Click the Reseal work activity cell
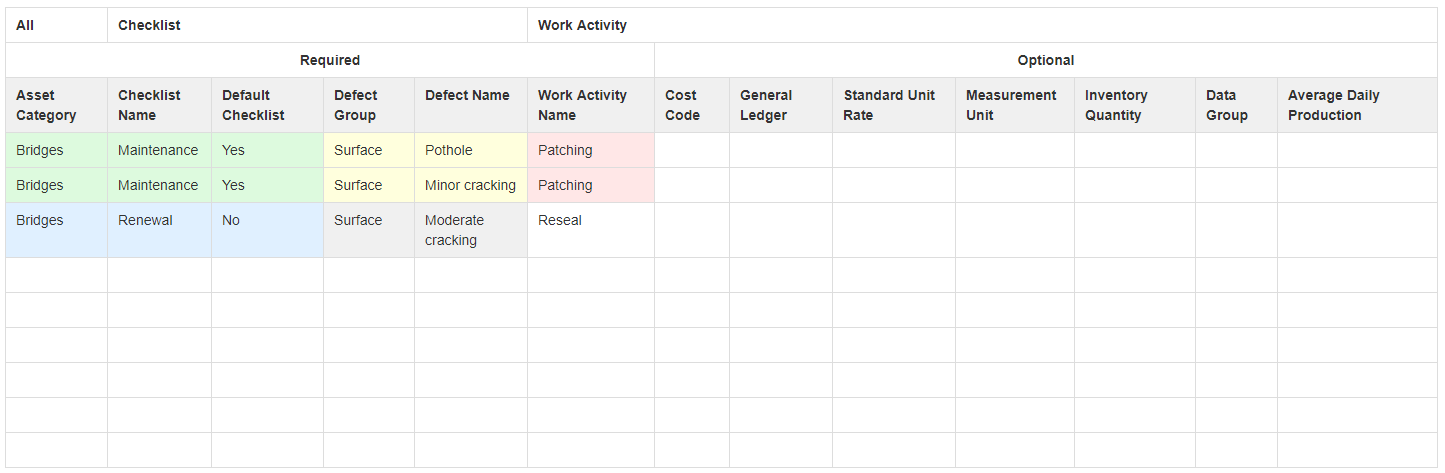The width and height of the screenshot is (1445, 473). [590, 230]
